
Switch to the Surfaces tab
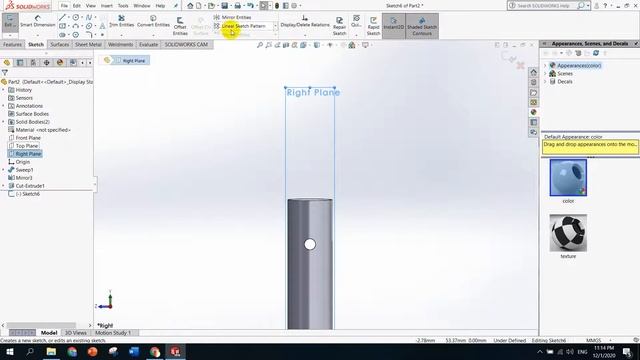click(x=60, y=44)
